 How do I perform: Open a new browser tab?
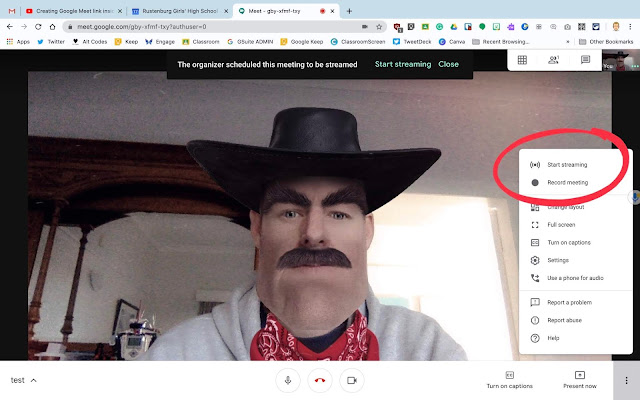pyautogui.click(x=349, y=11)
